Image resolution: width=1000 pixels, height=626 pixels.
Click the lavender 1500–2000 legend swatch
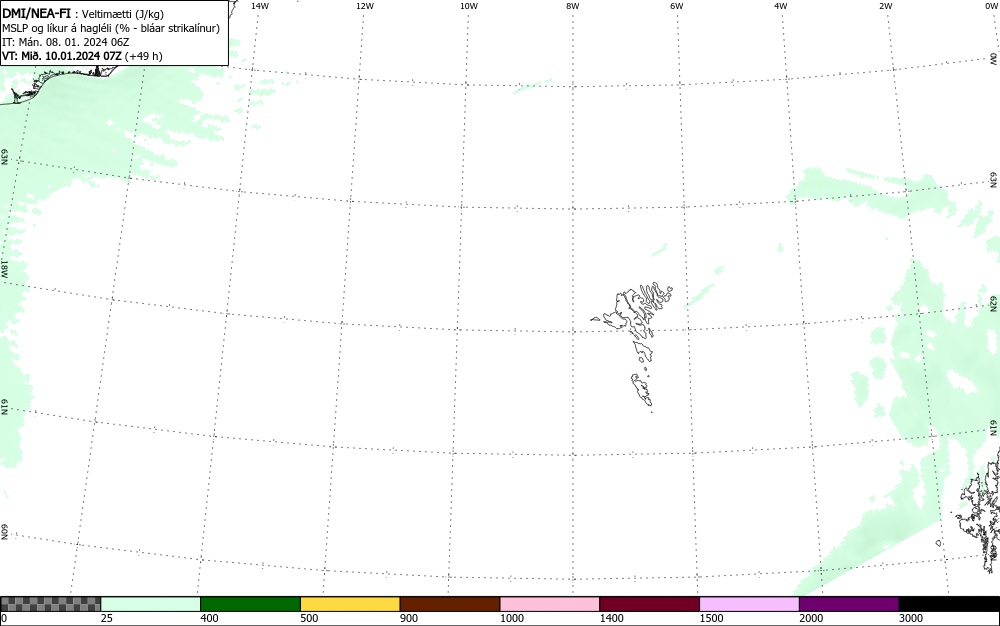click(749, 604)
